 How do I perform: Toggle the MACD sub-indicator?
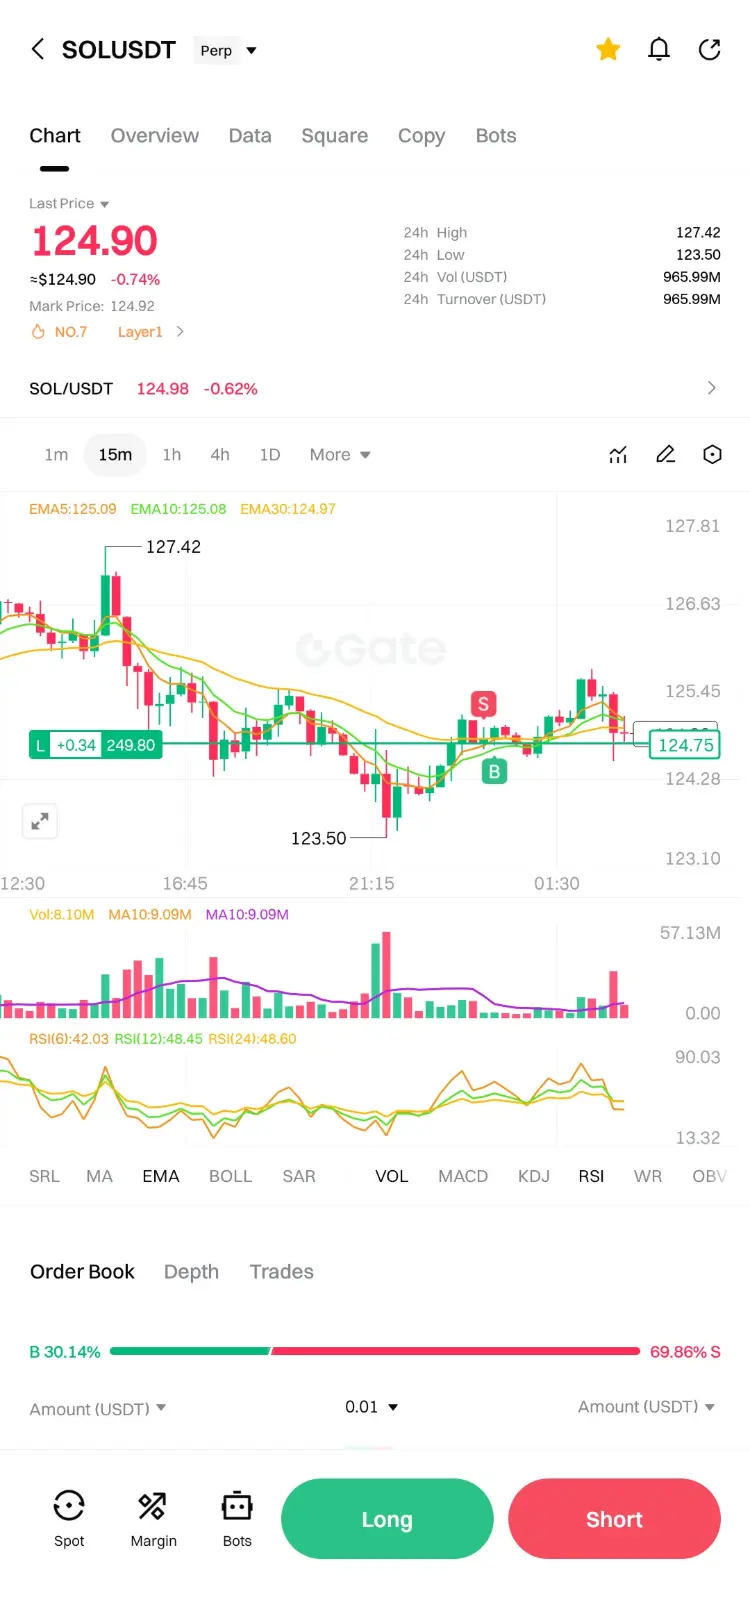click(463, 1177)
